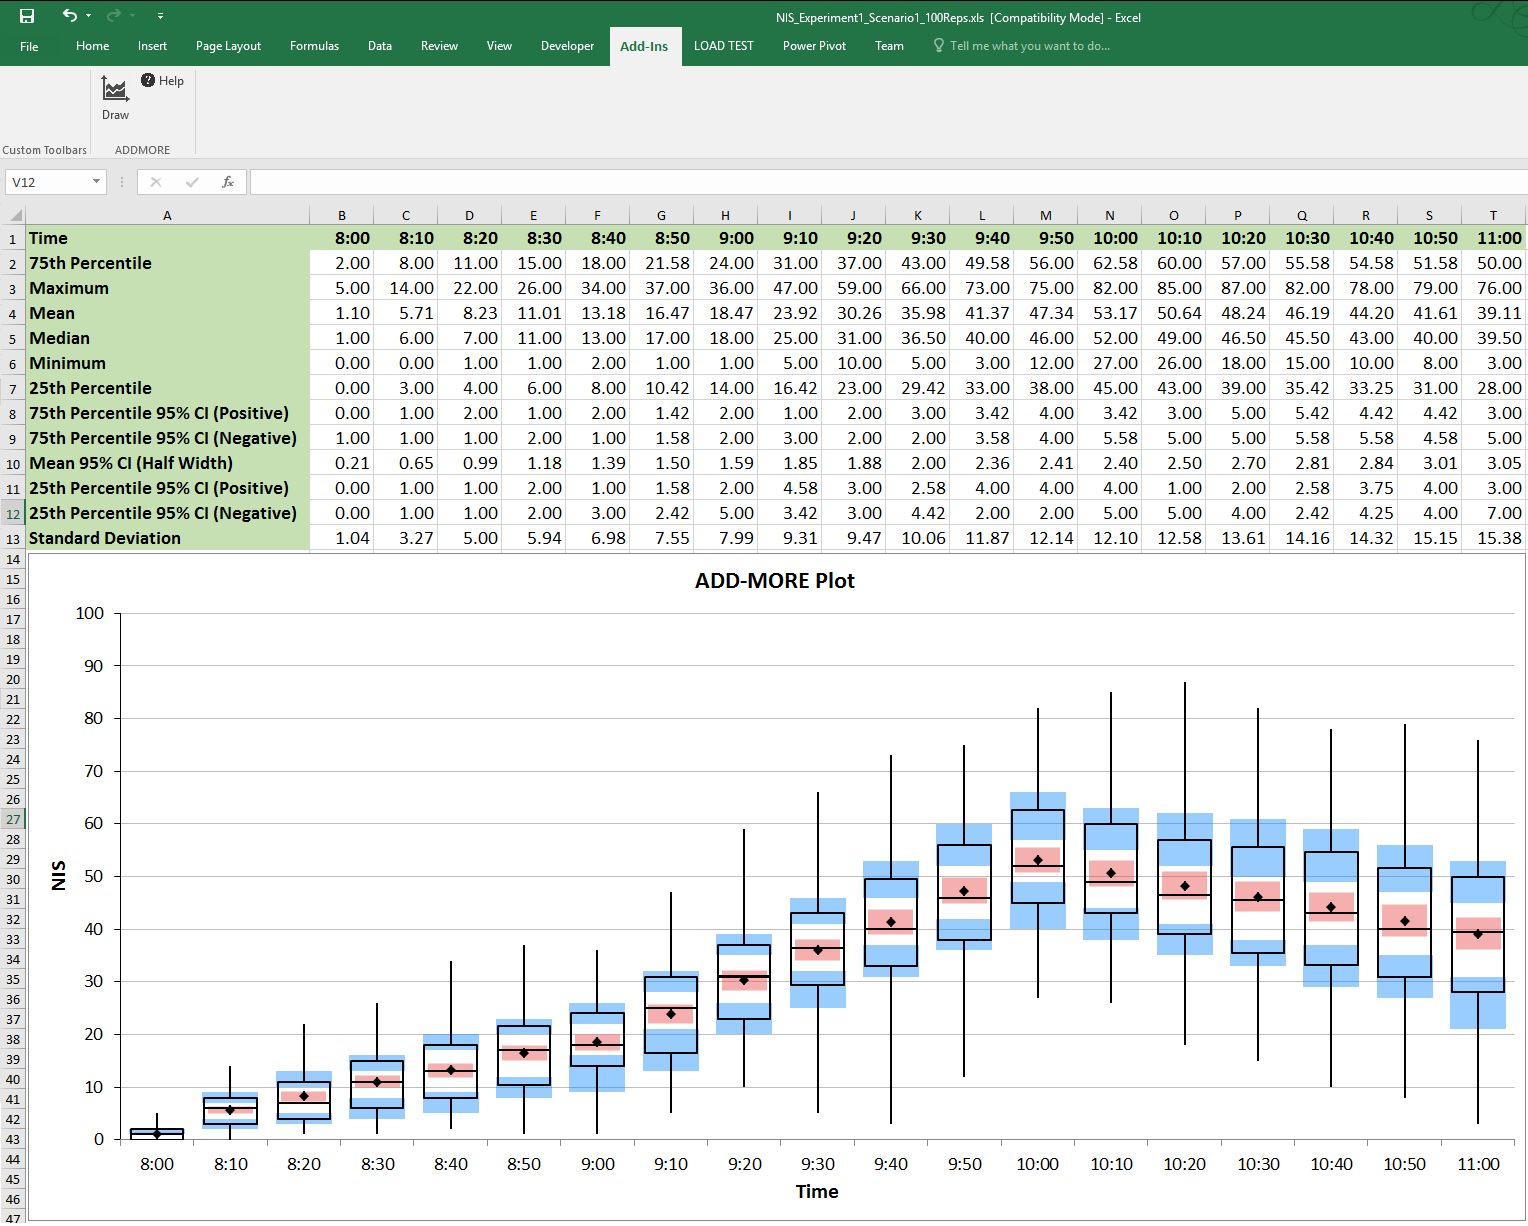This screenshot has width=1528, height=1226.
Task: Select the Page Layout ribbon tab
Action: [228, 46]
